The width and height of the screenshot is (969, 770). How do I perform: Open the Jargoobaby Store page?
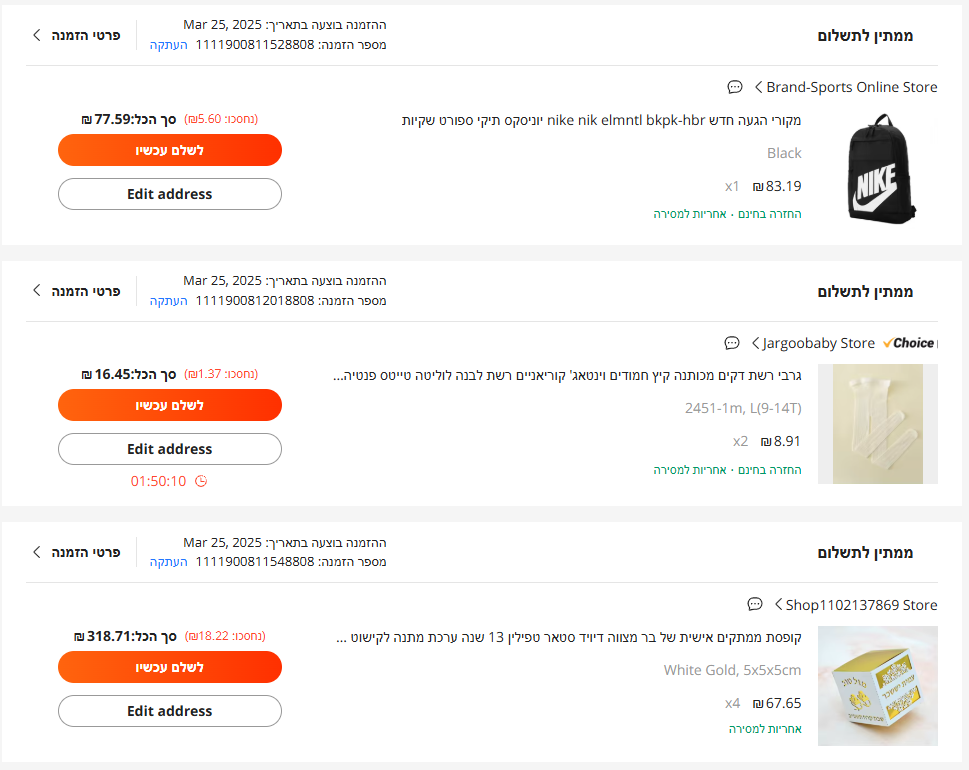pos(813,343)
